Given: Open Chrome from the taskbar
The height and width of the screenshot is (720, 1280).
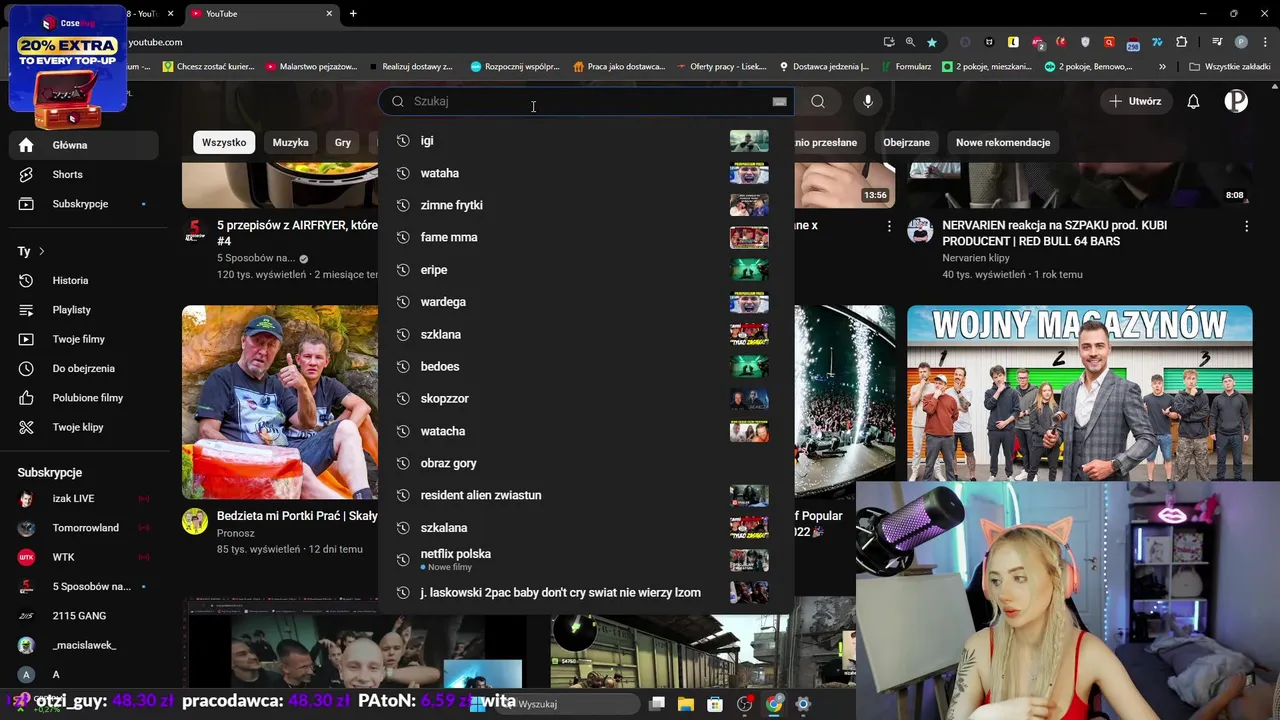Looking at the screenshot, I should [774, 704].
